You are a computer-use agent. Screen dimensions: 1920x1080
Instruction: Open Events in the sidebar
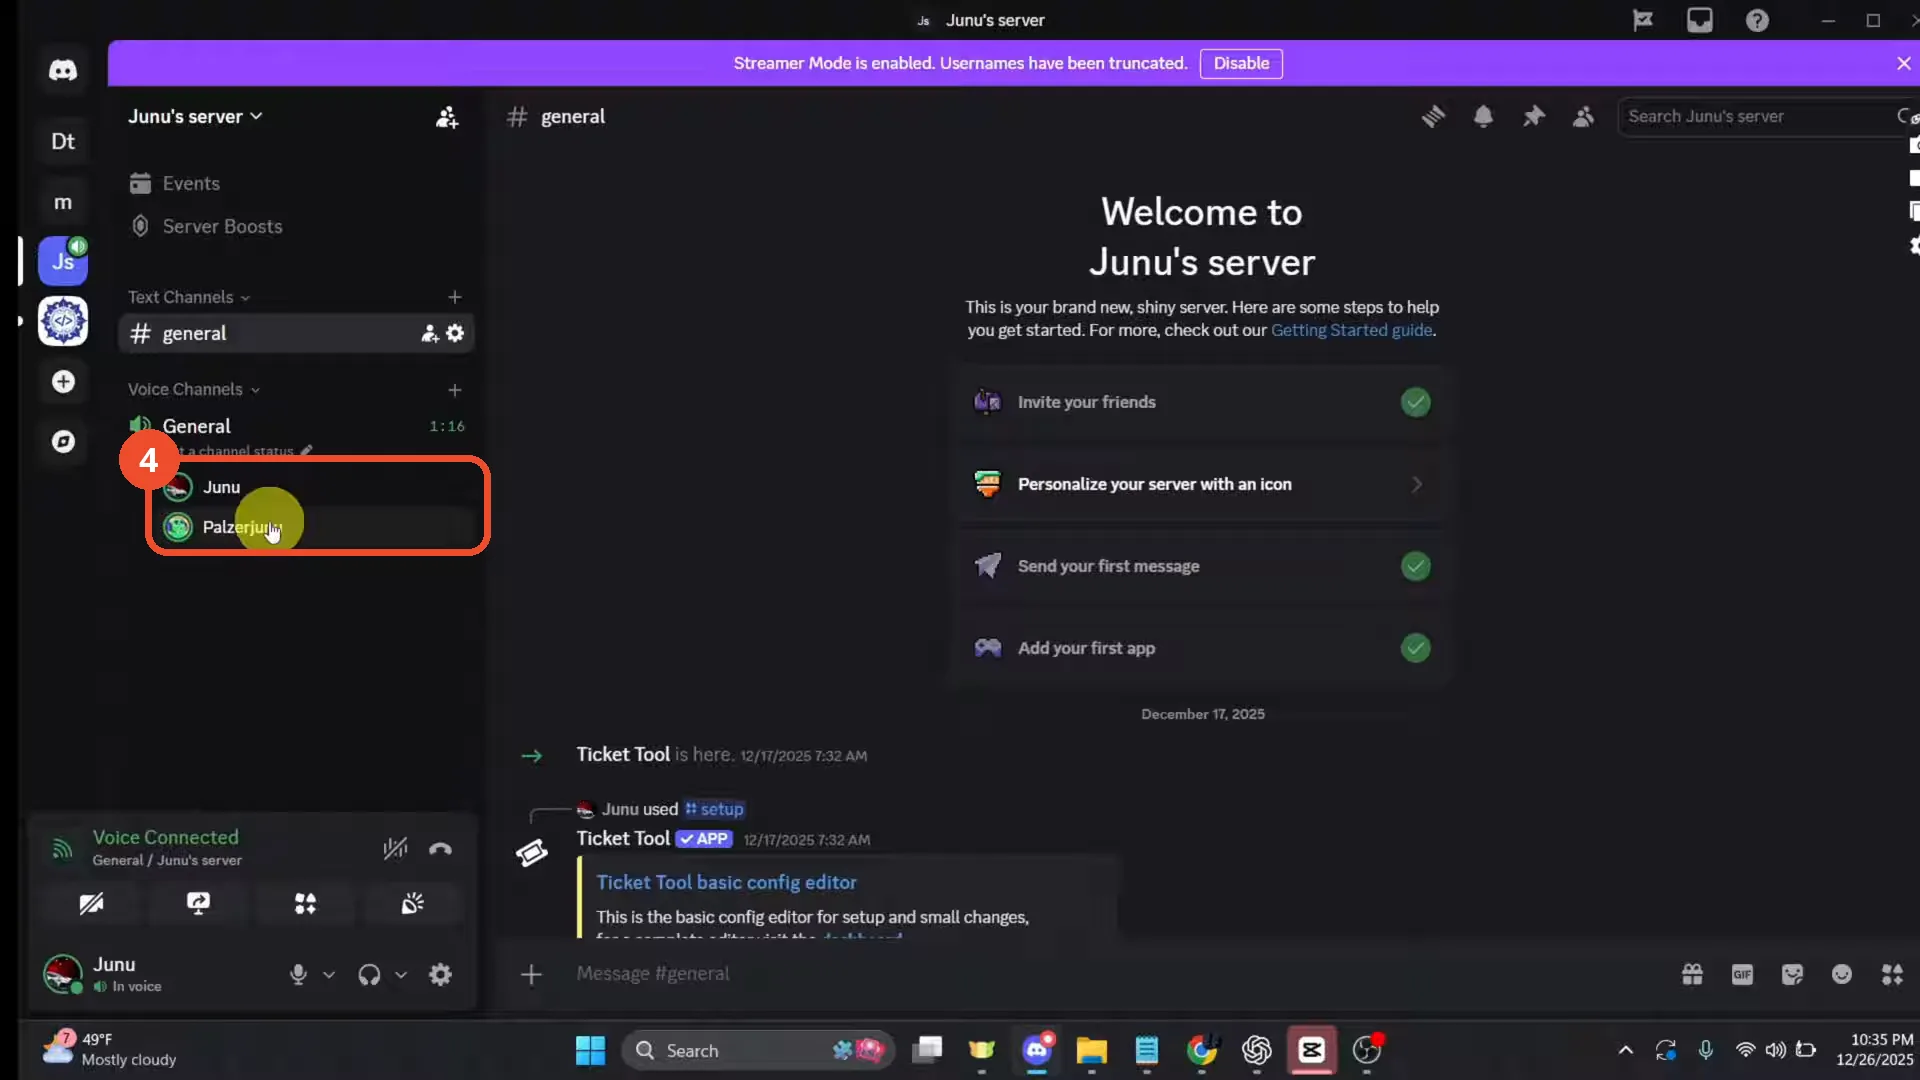click(295, 184)
